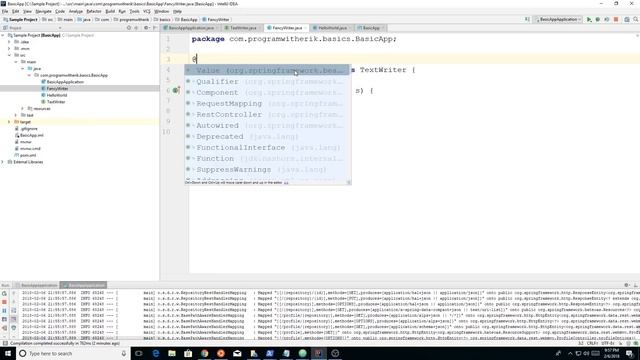Image resolution: width=640 pixels, height=360 pixels.
Task: Click the Make Project build icon
Action: (x=527, y=20)
